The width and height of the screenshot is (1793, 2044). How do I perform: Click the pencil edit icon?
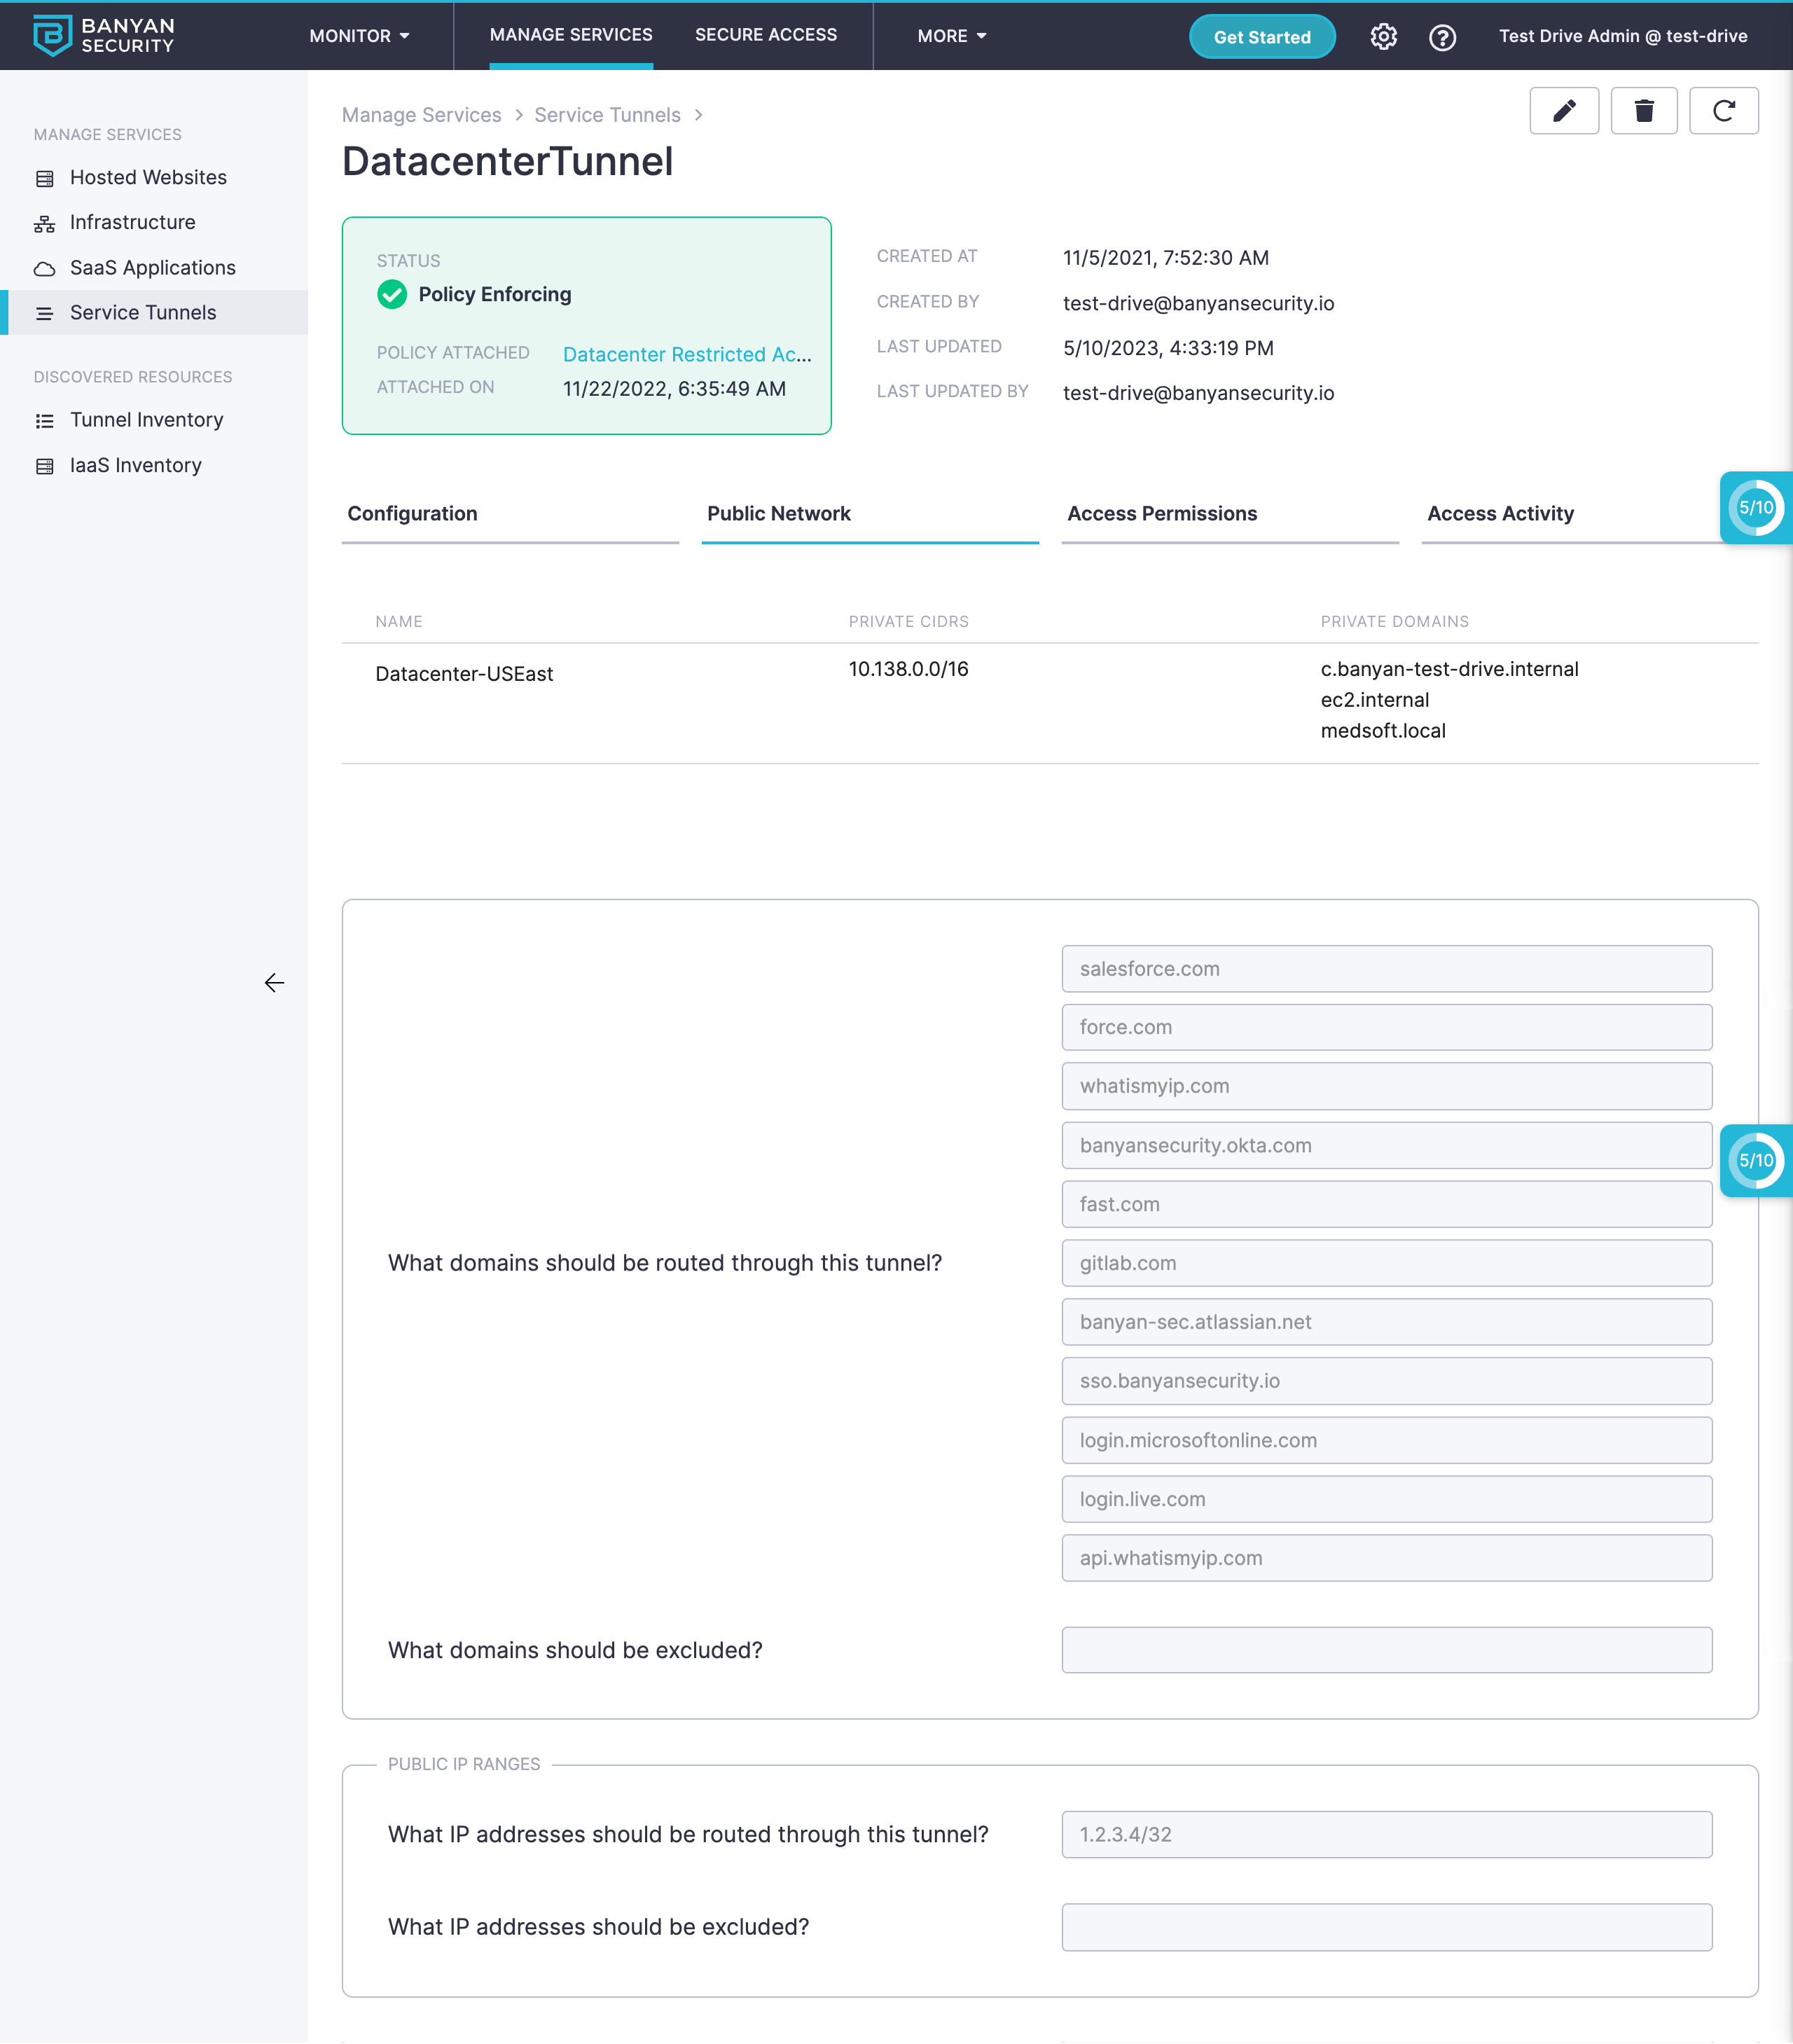point(1563,111)
